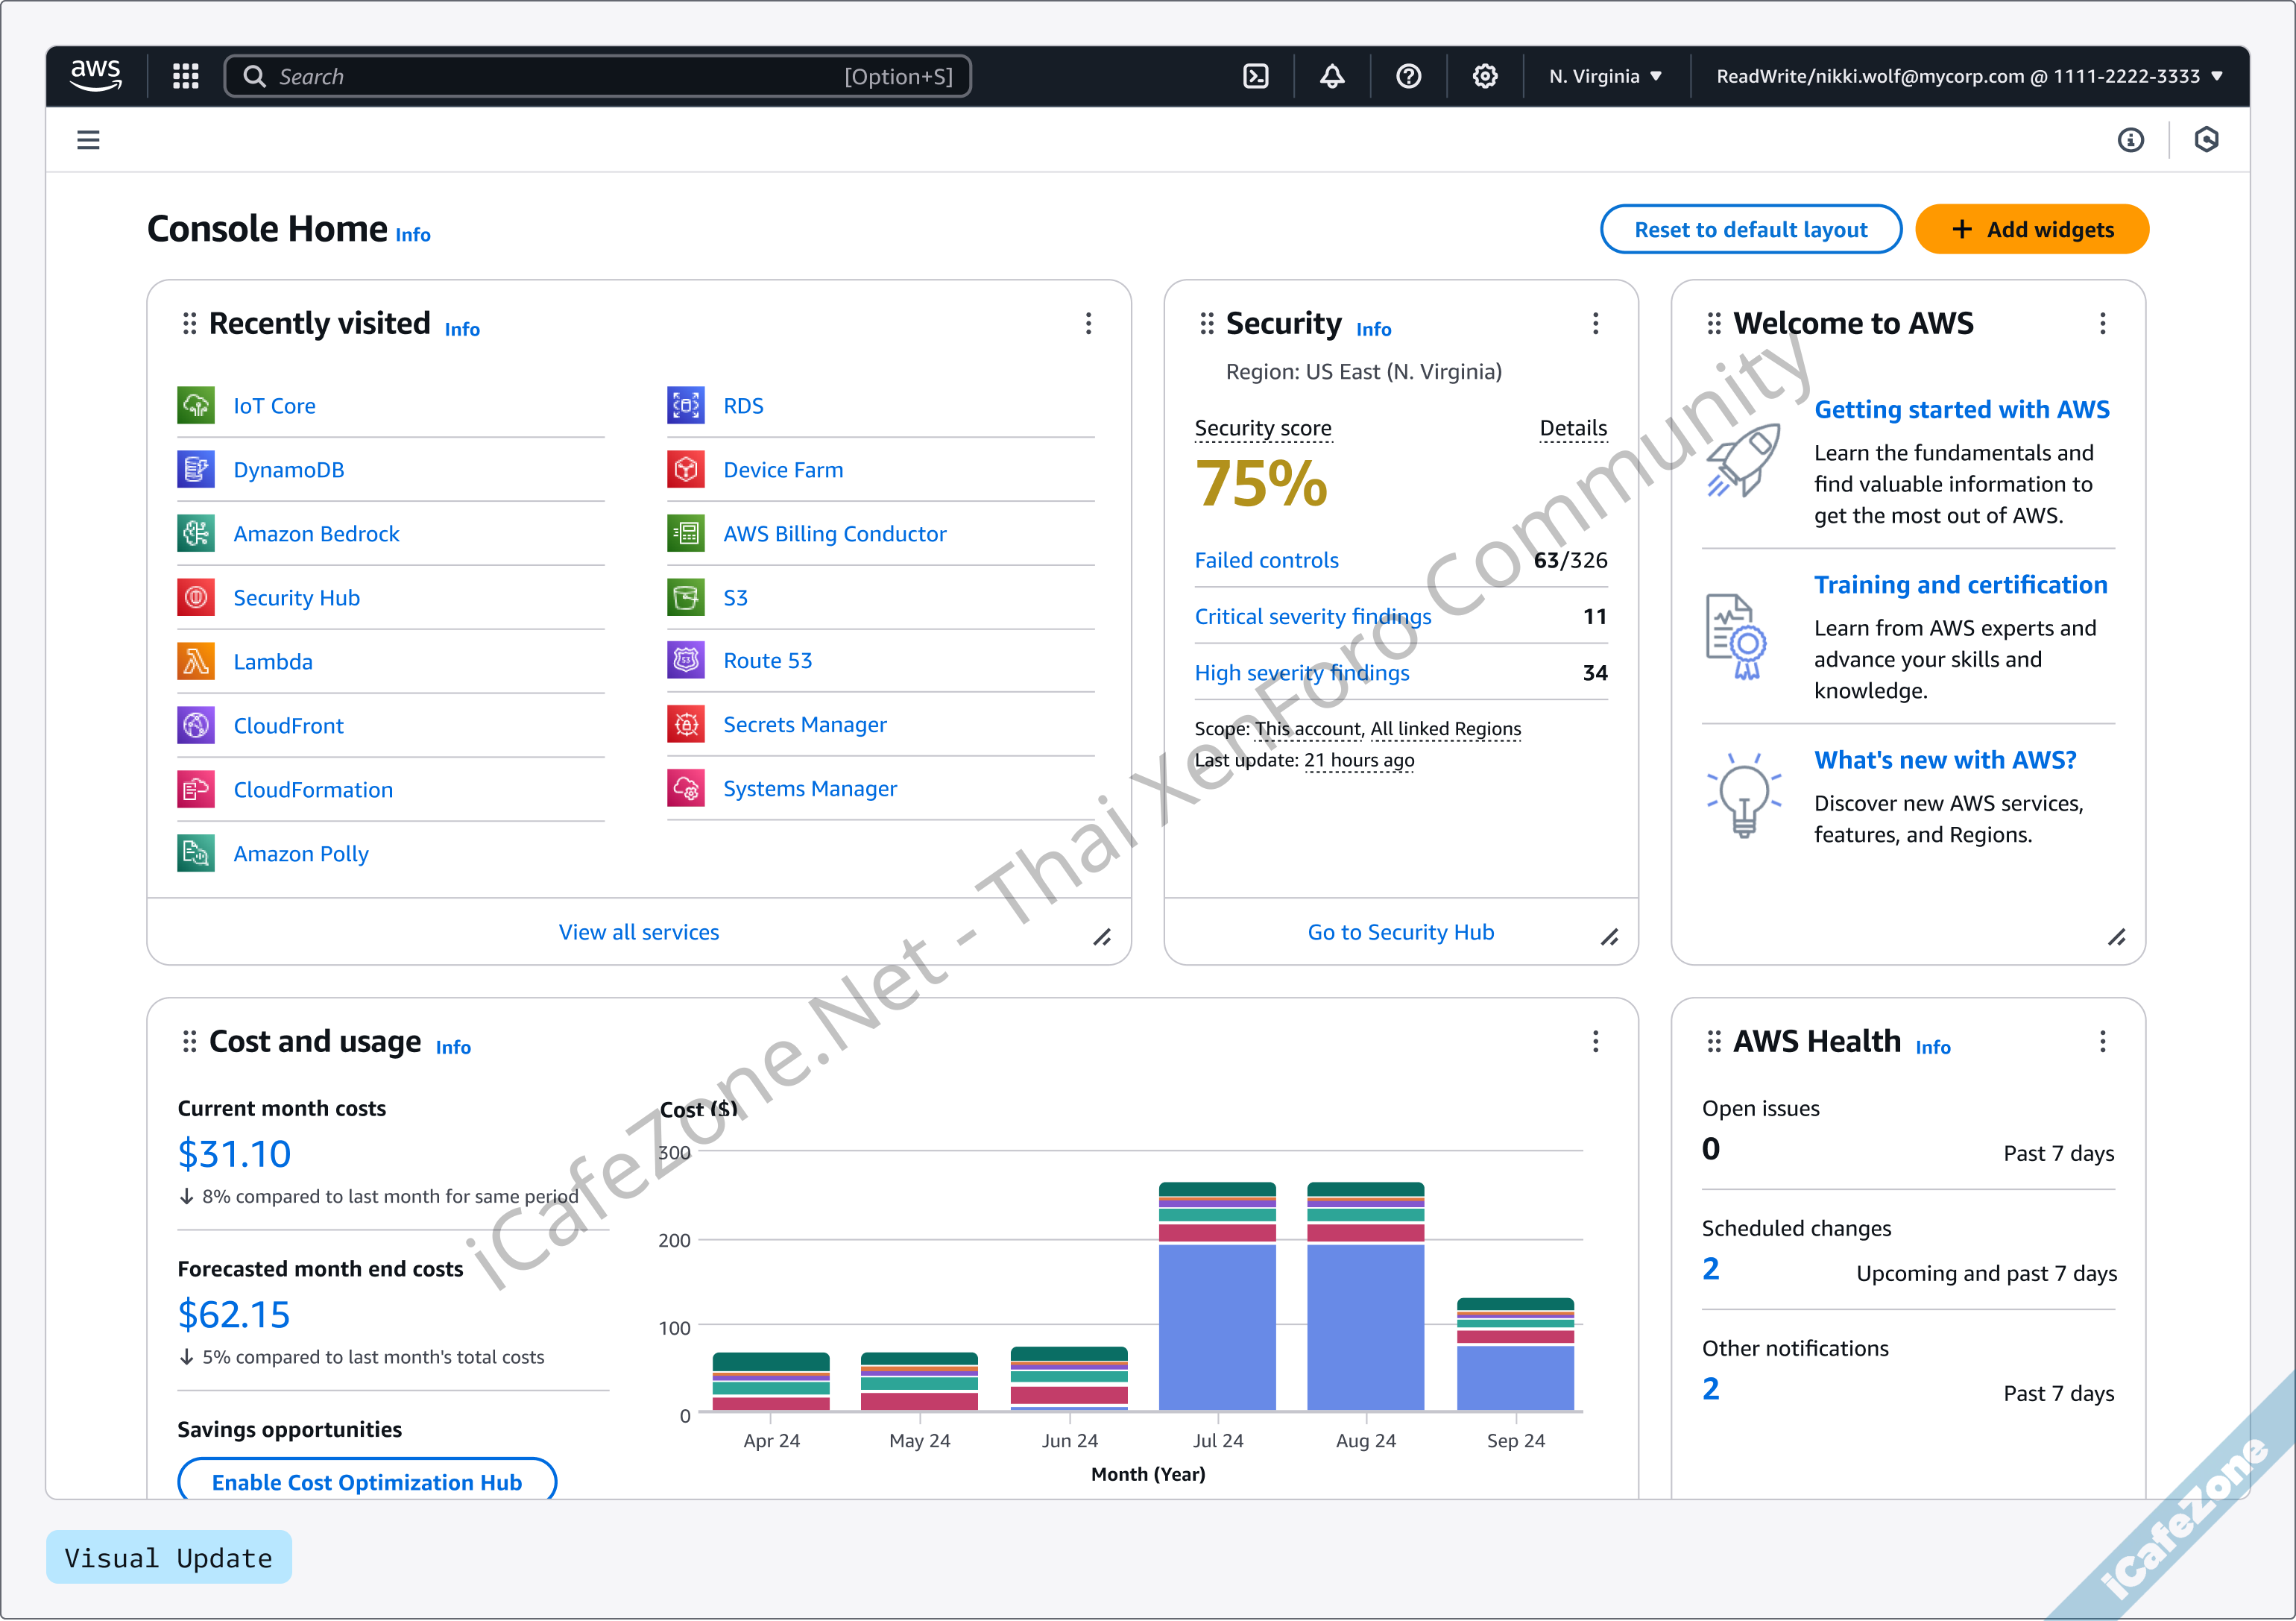
Task: Toggle the info panel icon at top right
Action: (2131, 140)
